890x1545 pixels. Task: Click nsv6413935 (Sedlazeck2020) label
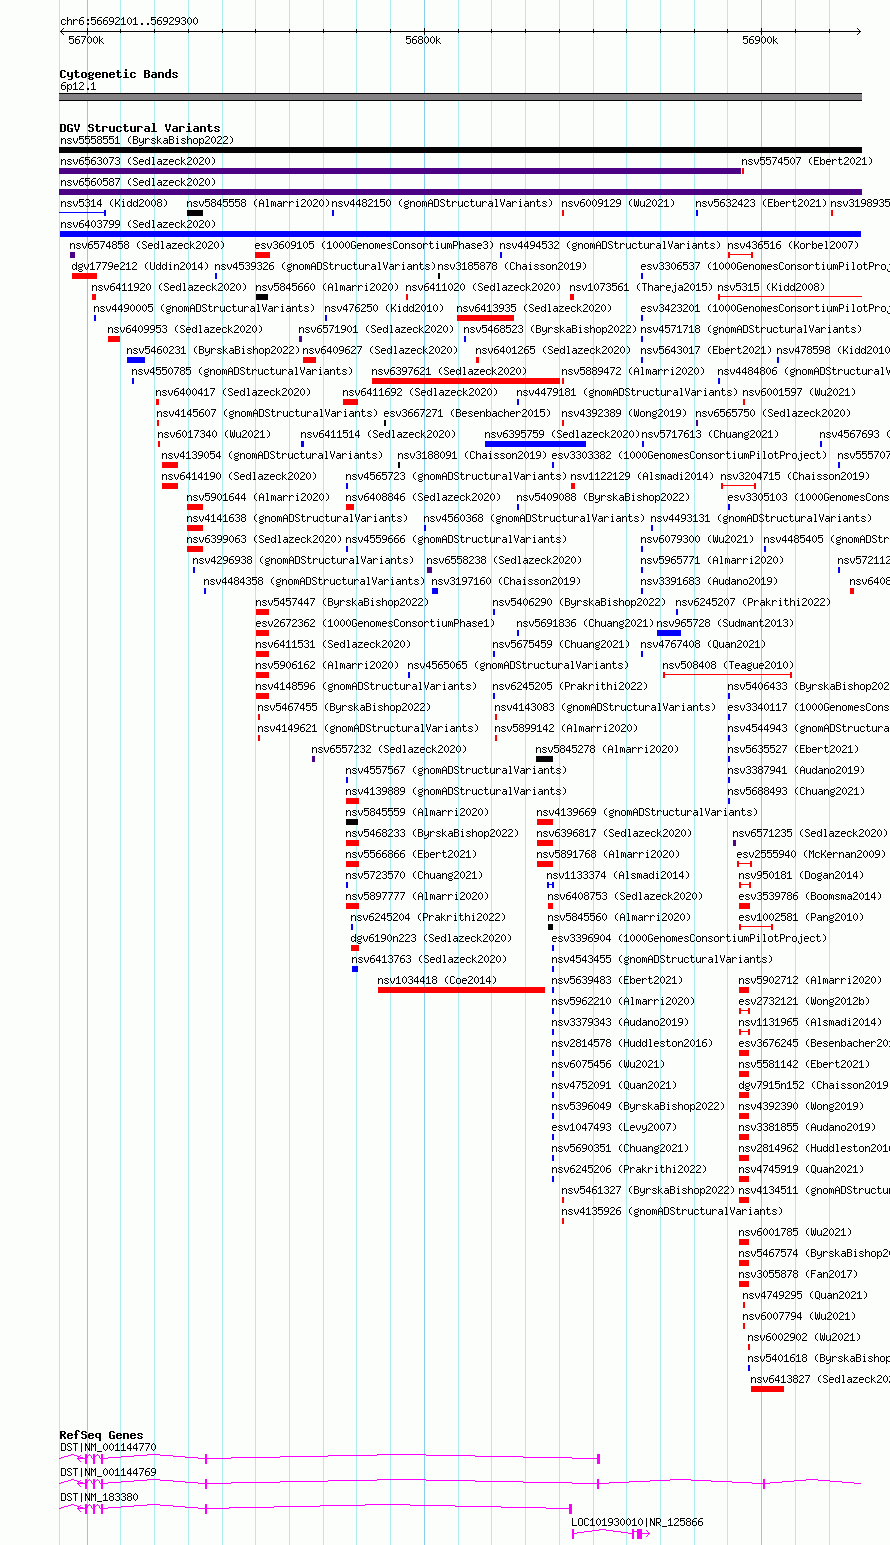(534, 308)
